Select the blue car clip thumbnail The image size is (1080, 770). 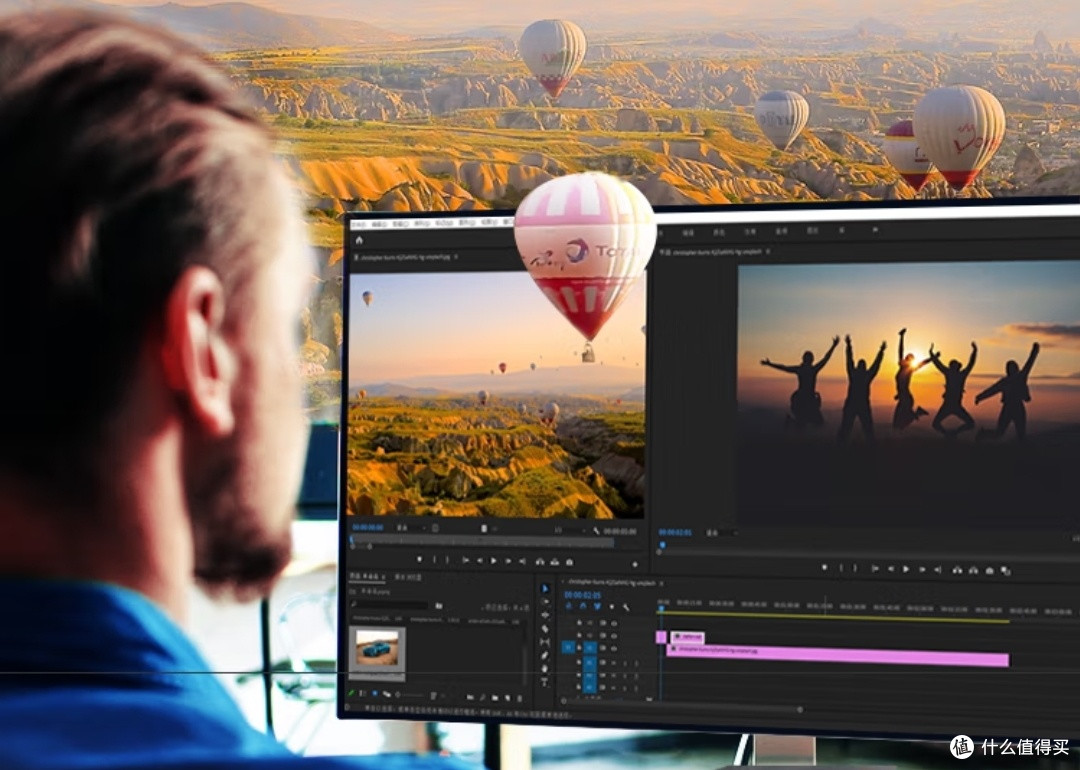pos(377,648)
